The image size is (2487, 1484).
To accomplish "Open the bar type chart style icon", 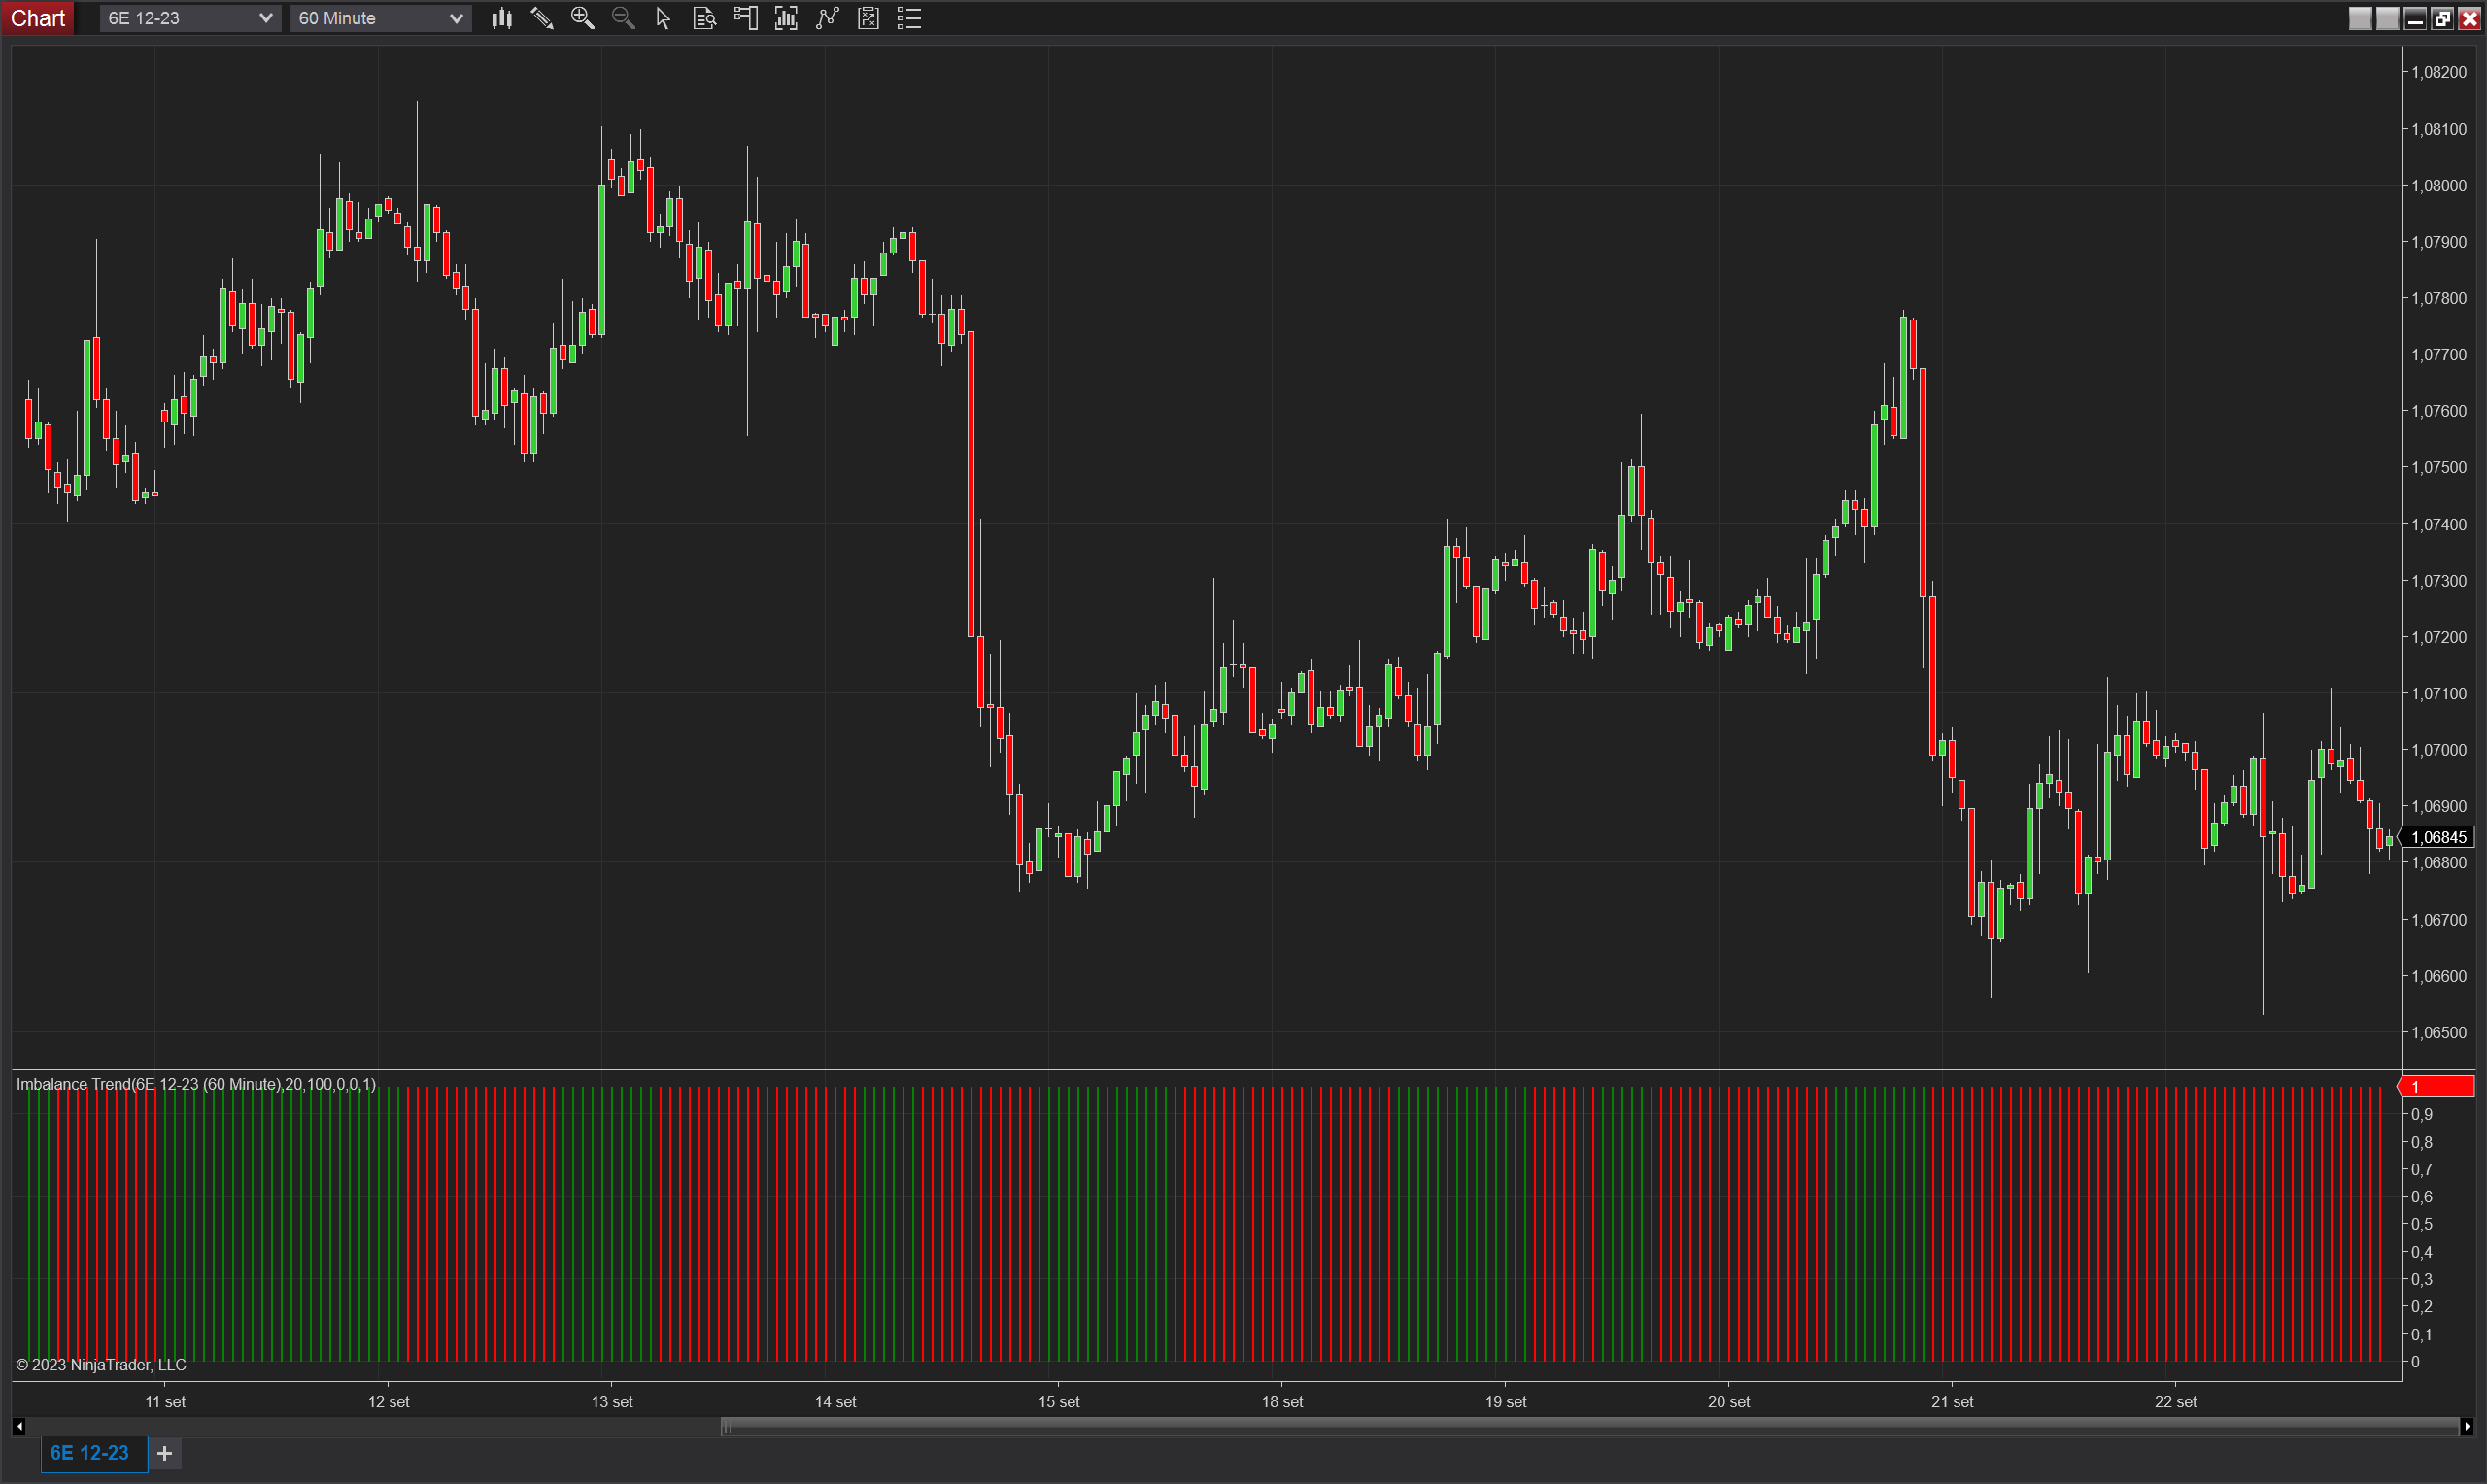I will tap(502, 18).
